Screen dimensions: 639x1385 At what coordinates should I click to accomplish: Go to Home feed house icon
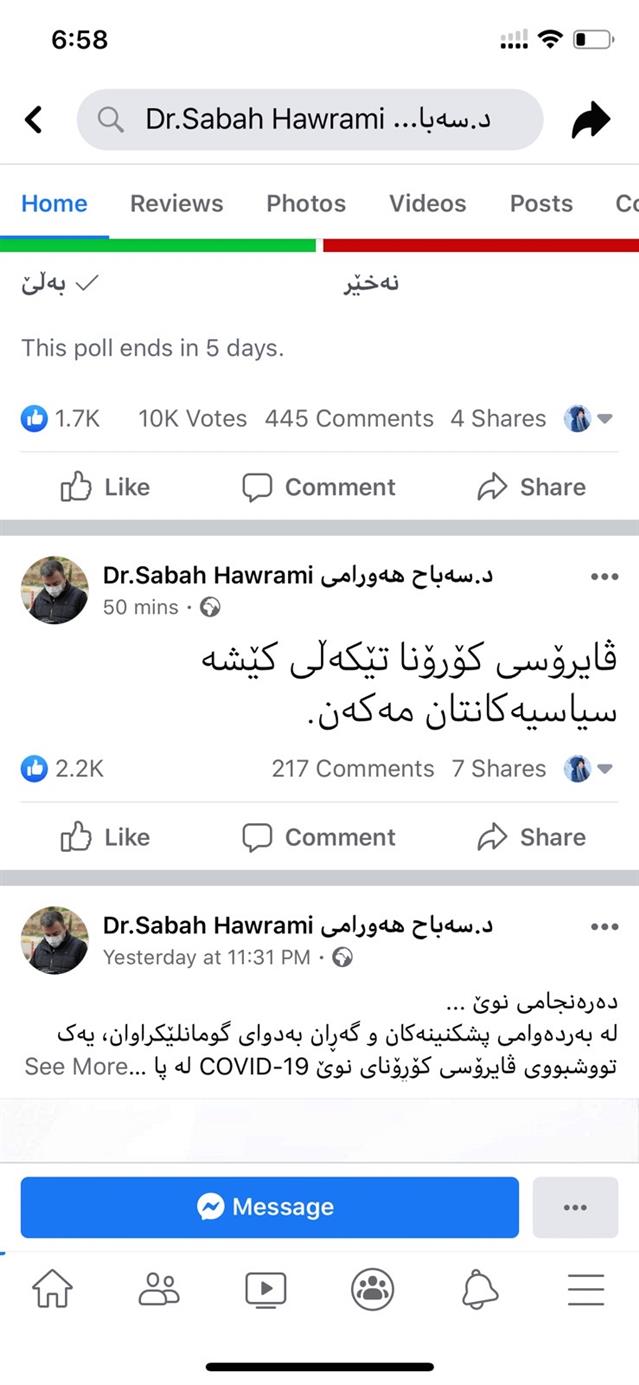point(53,1290)
